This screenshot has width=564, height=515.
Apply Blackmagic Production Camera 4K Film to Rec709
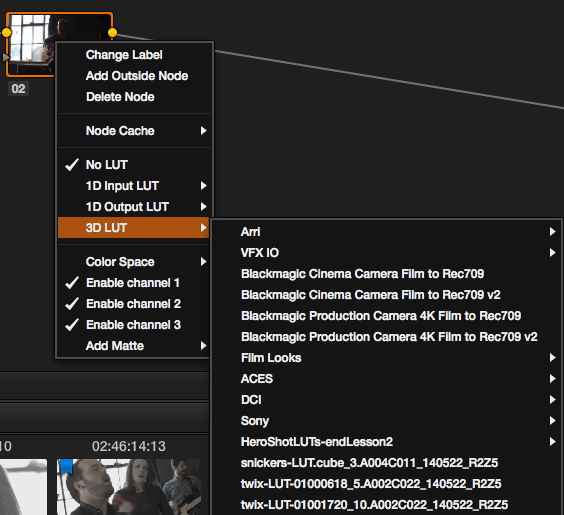point(386,316)
